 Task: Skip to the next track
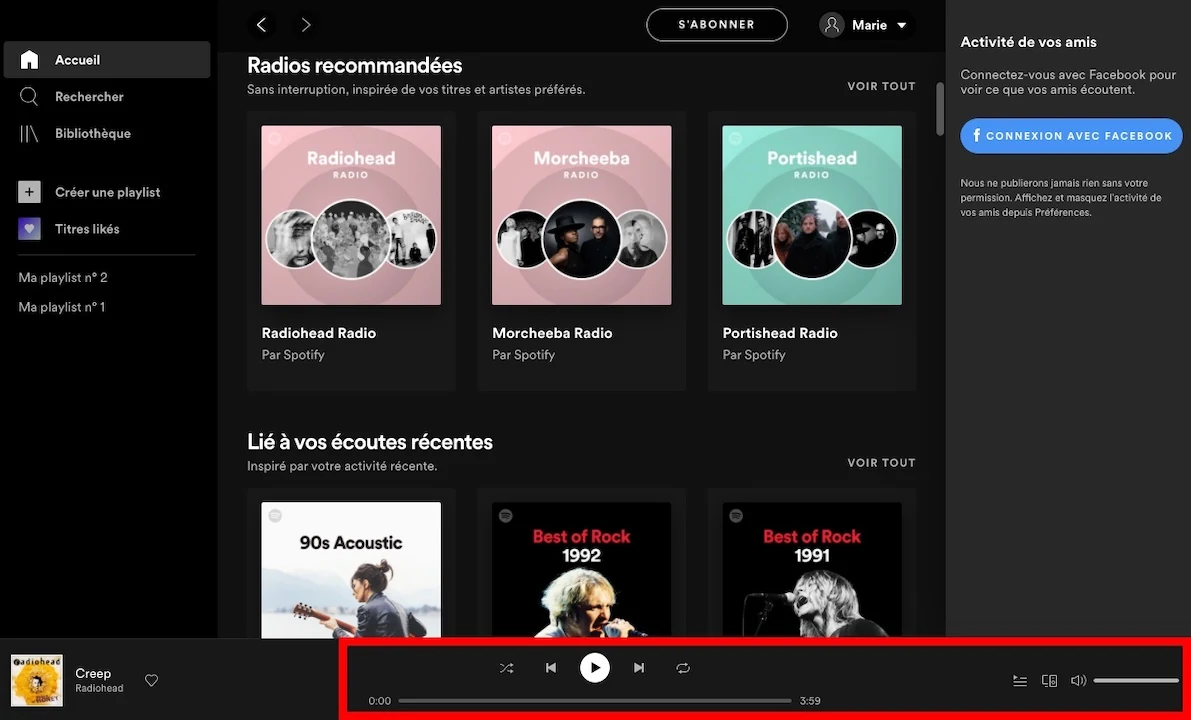point(639,668)
